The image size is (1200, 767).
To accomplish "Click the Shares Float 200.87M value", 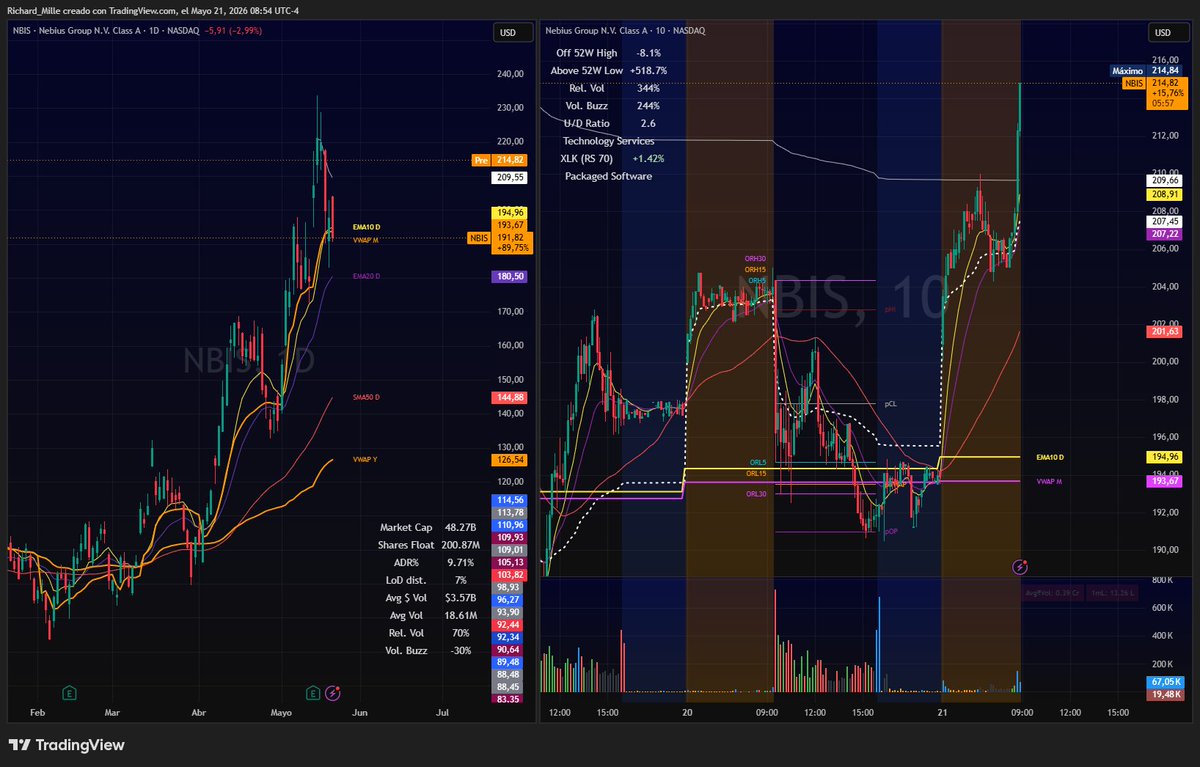I will [462, 545].
